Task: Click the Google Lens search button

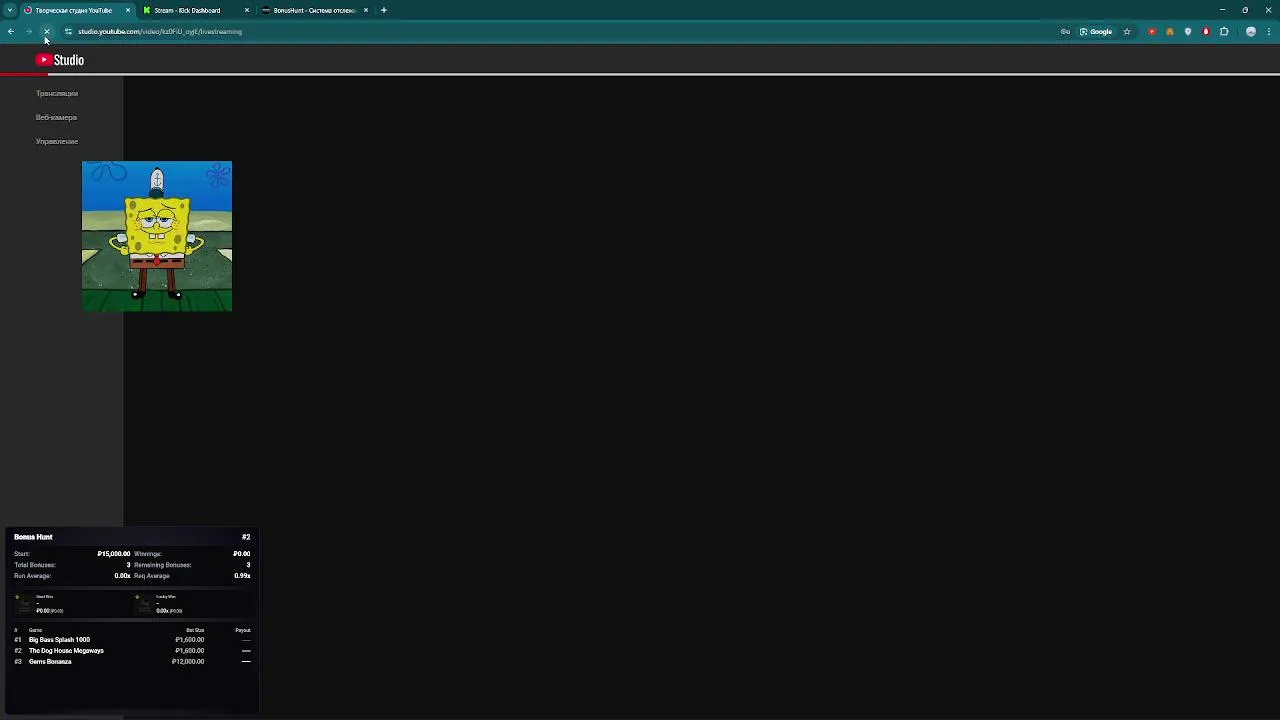Action: (1096, 32)
